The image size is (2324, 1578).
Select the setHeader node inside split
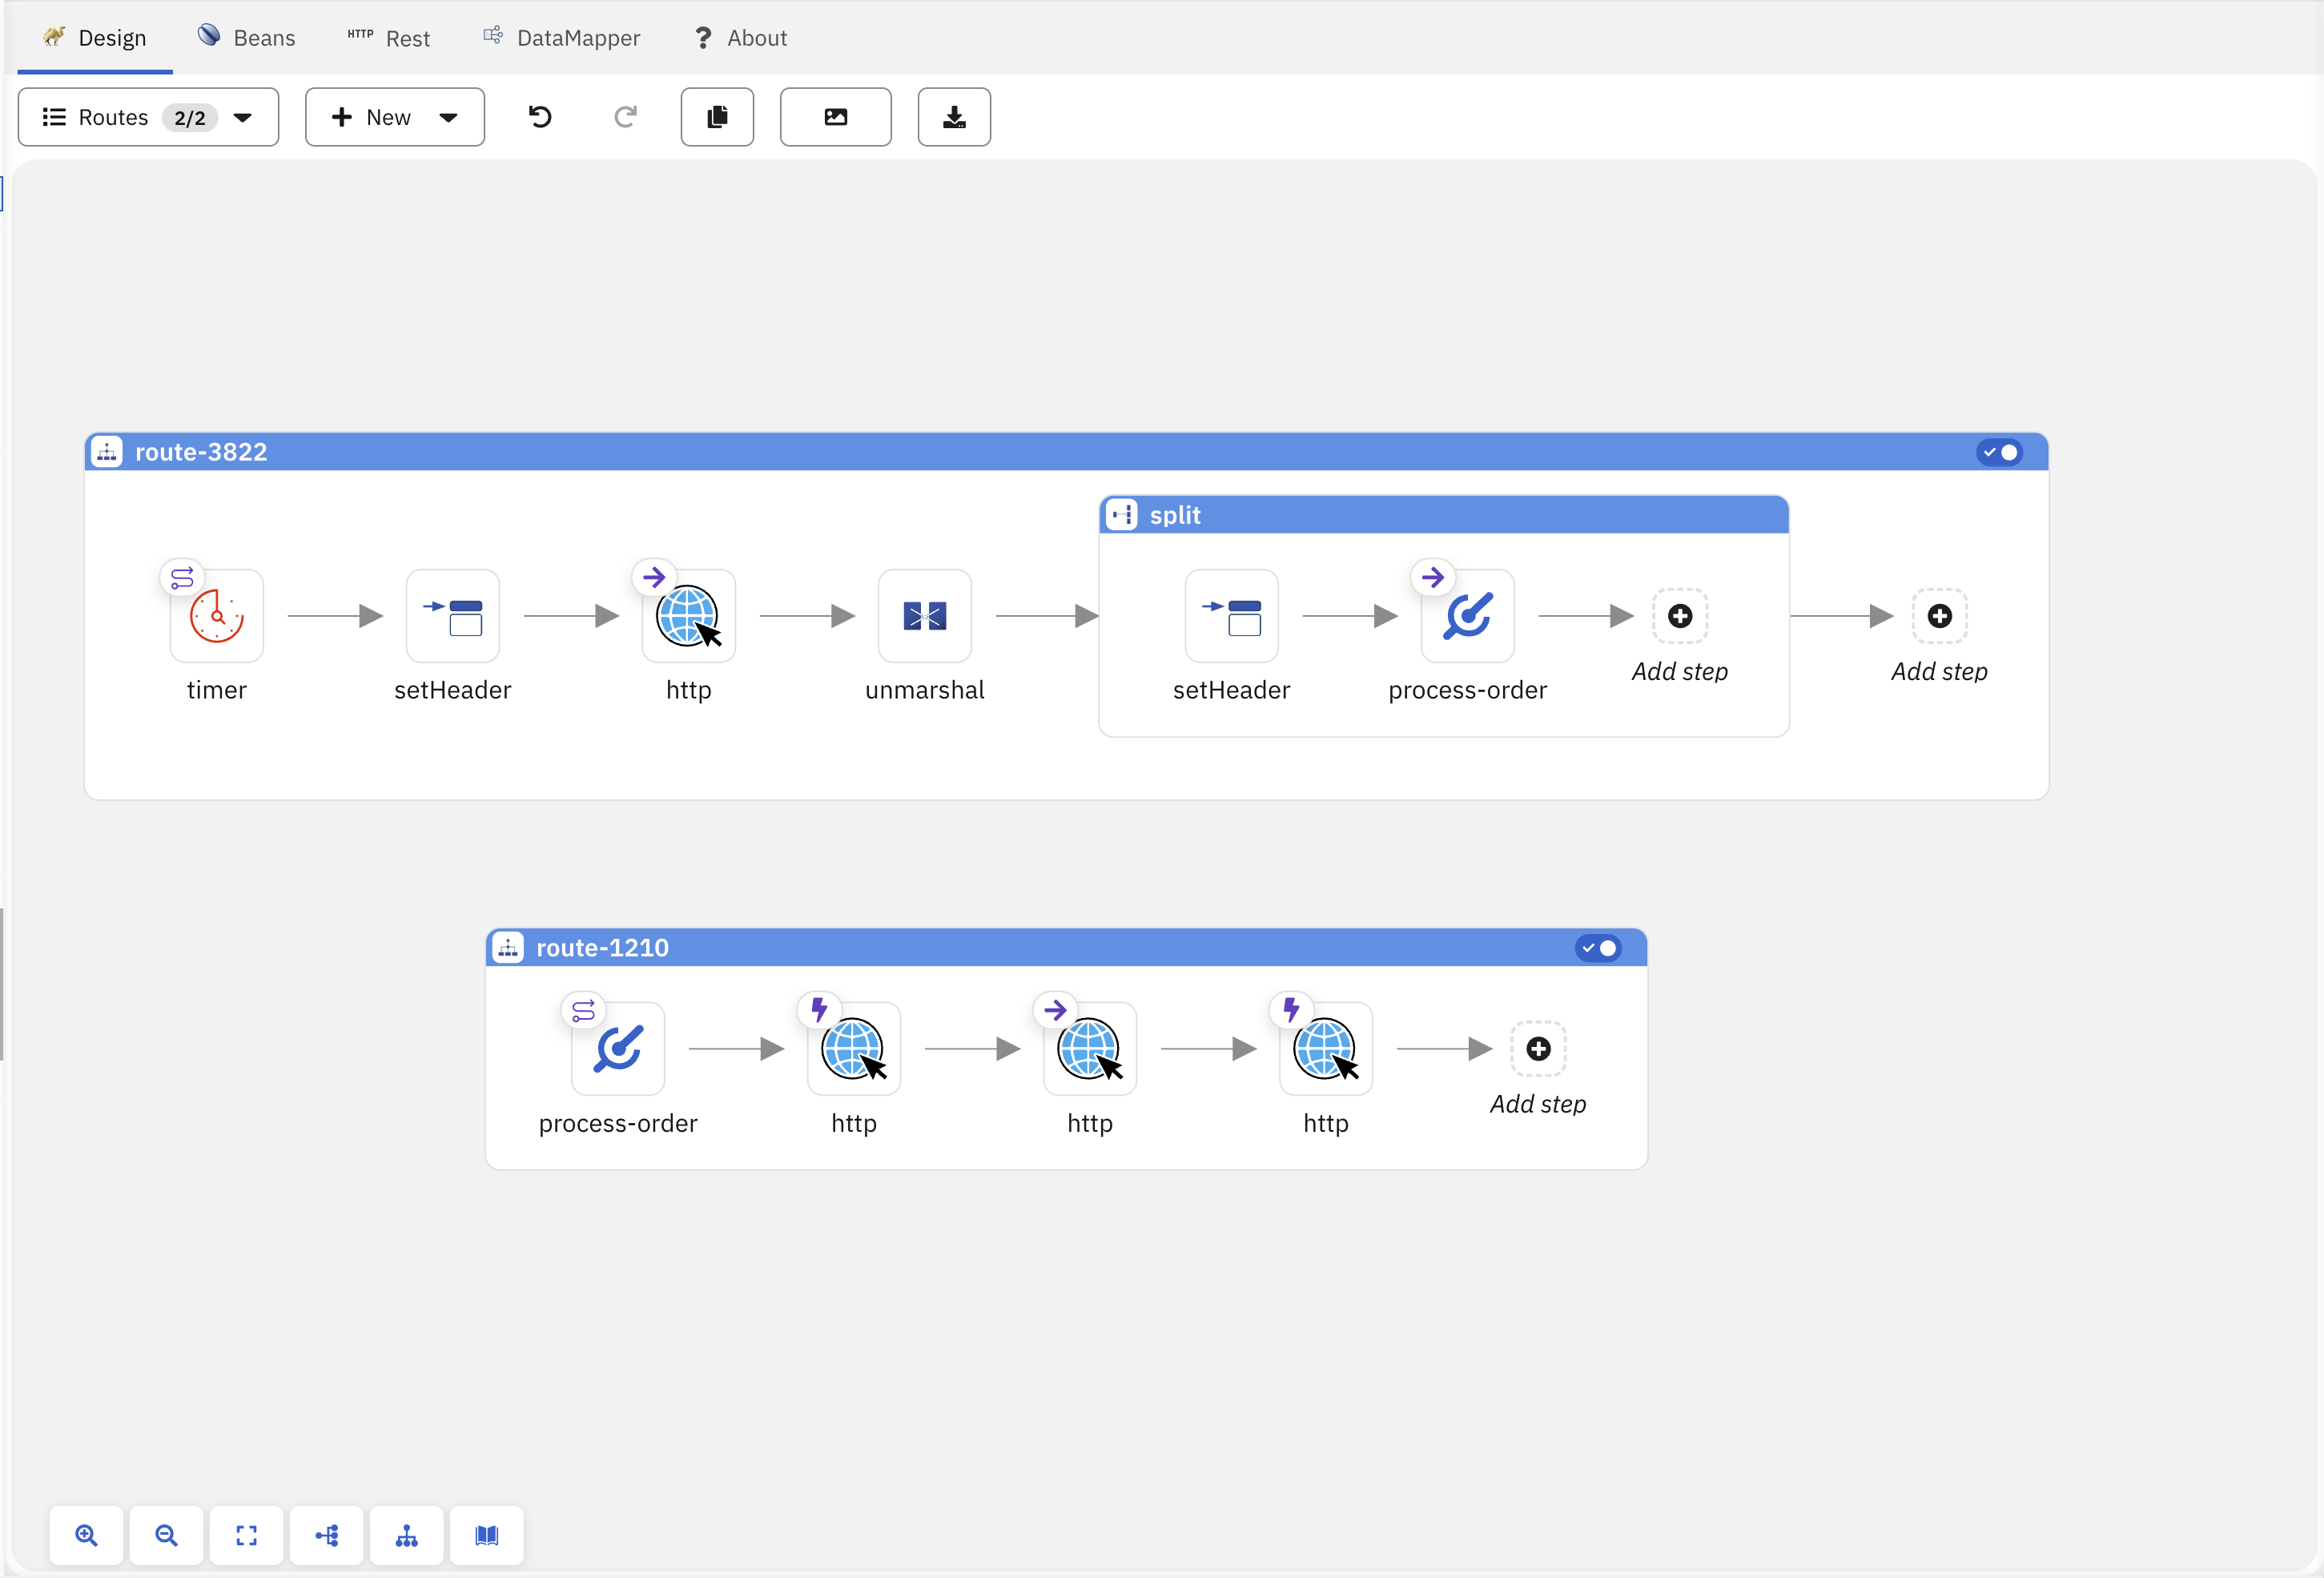pos(1232,616)
